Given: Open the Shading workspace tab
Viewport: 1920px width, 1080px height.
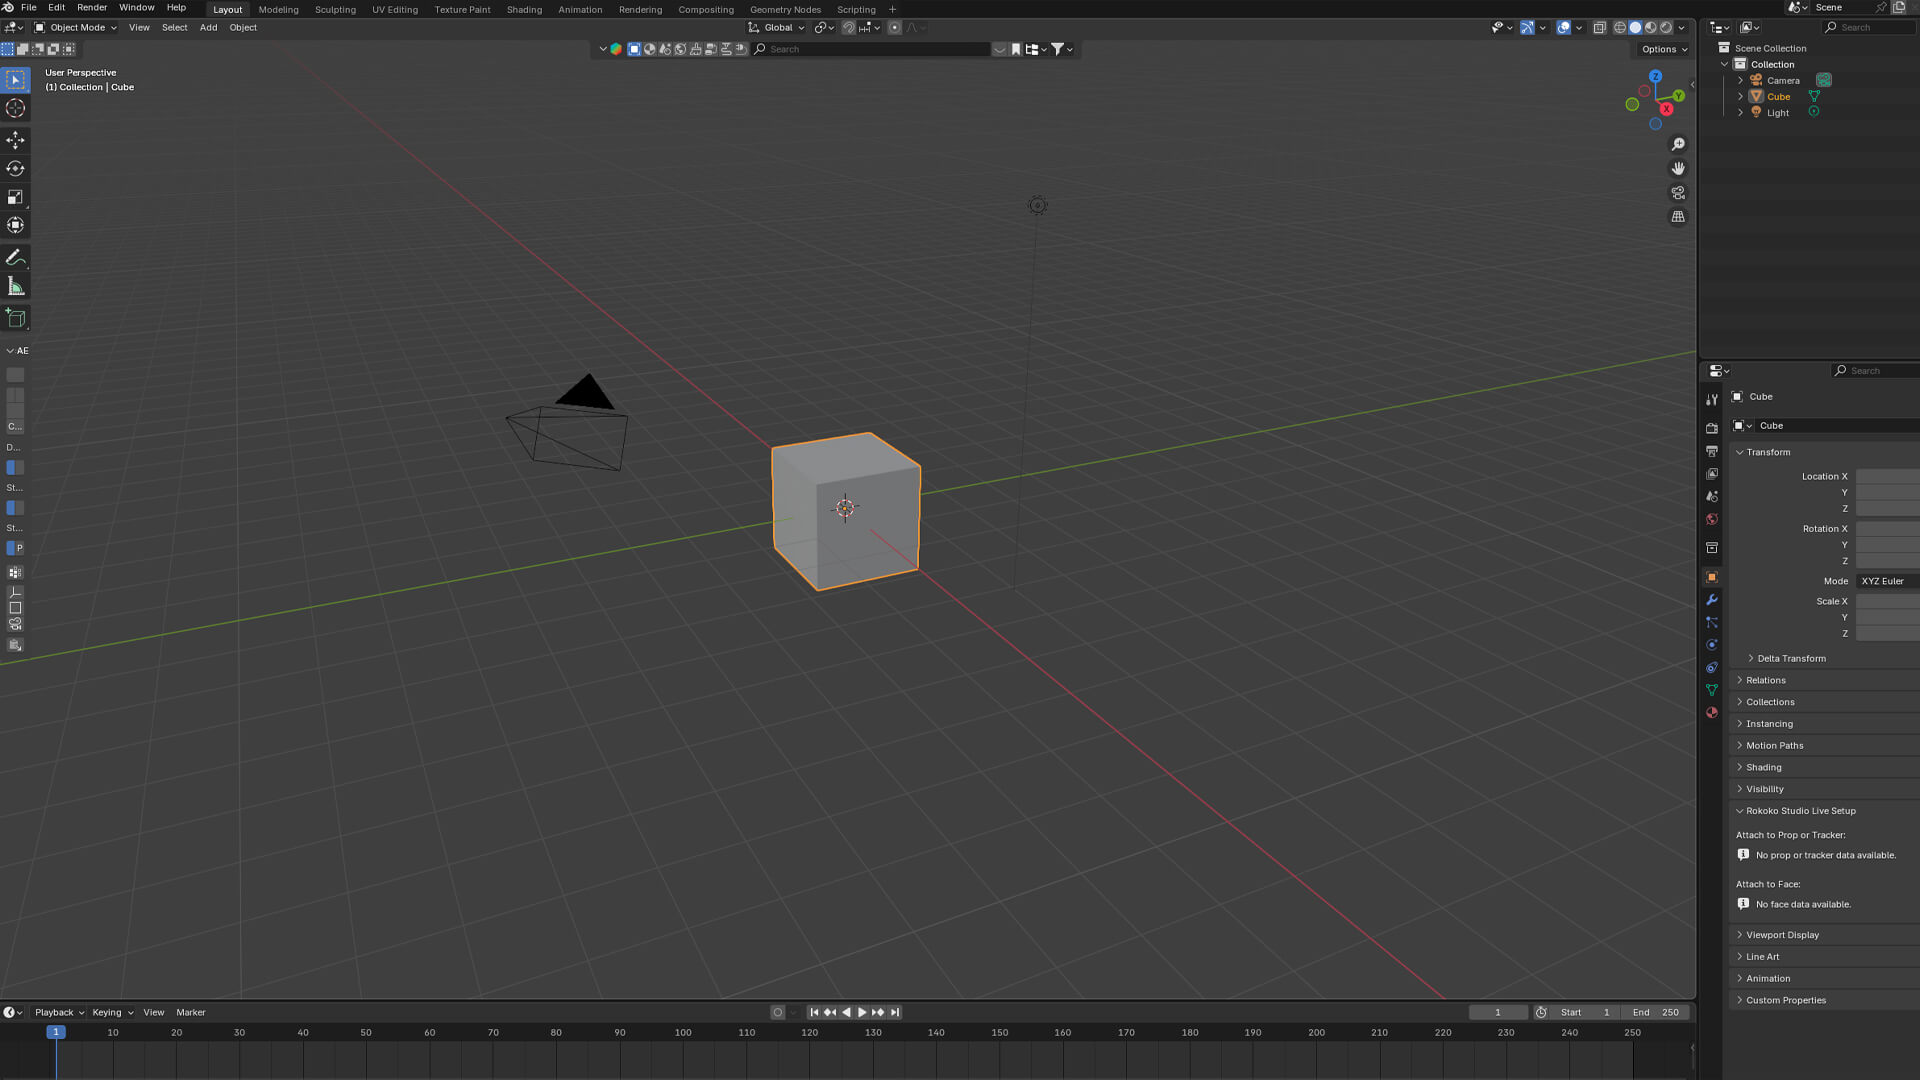Looking at the screenshot, I should click(524, 10).
